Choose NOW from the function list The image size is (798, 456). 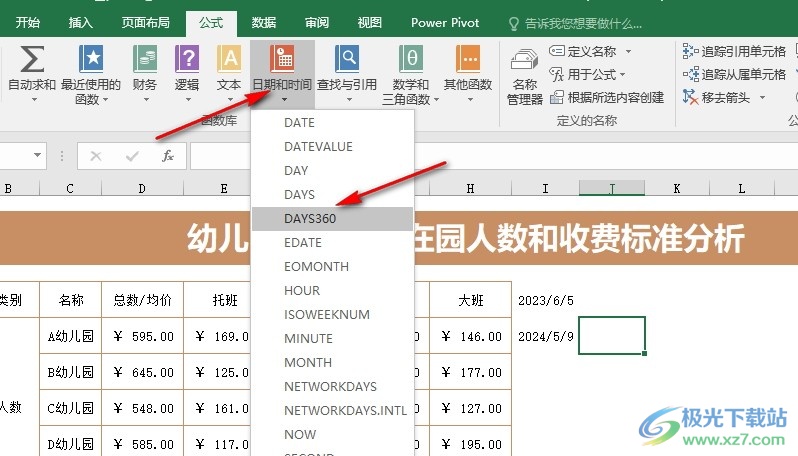333,435
